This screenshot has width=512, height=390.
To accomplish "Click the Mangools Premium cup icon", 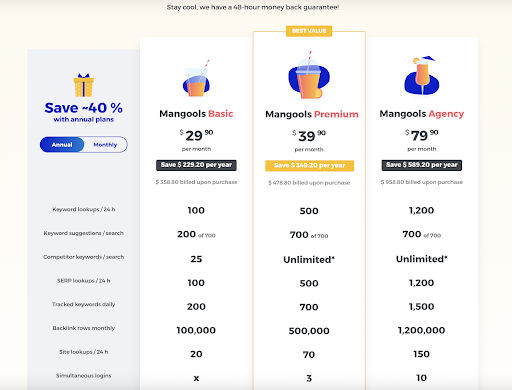I will click(309, 75).
